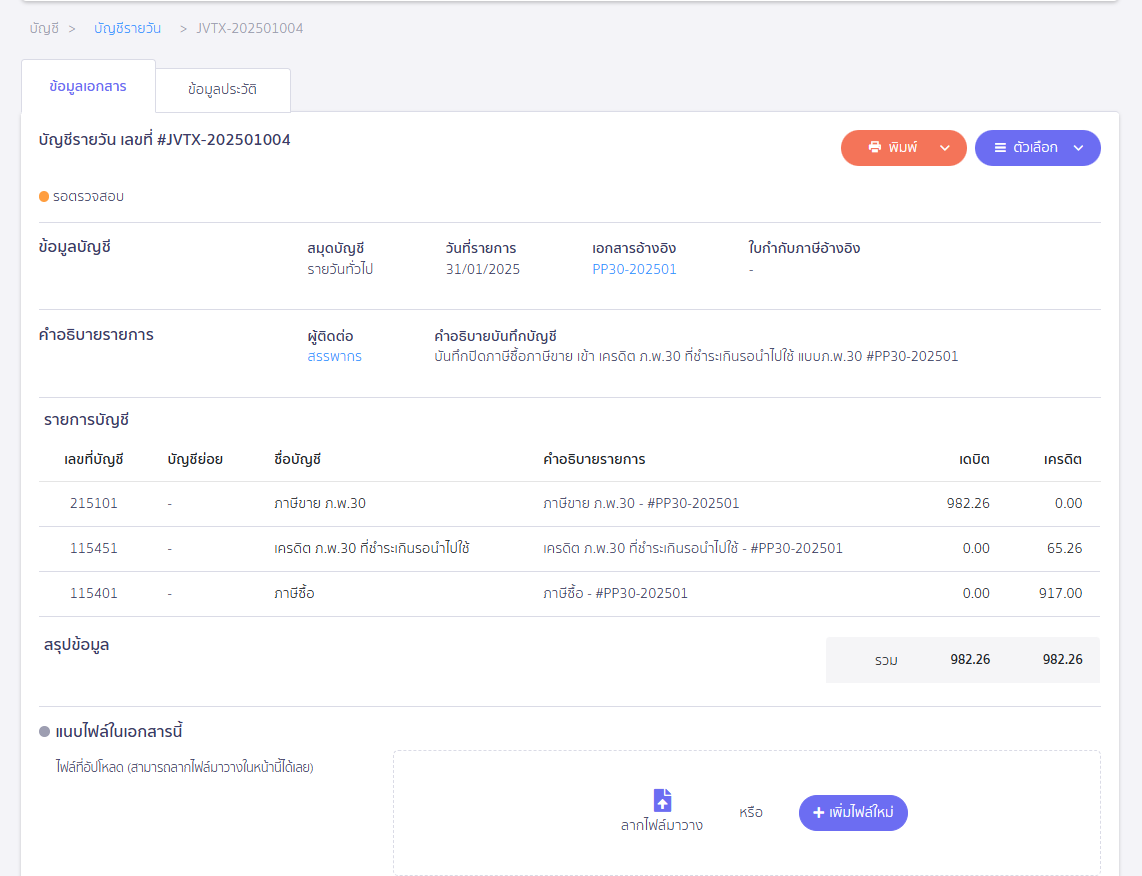1142x876 pixels.
Task: Select the ข้อมูลเอกสาร tab
Action: (88, 87)
